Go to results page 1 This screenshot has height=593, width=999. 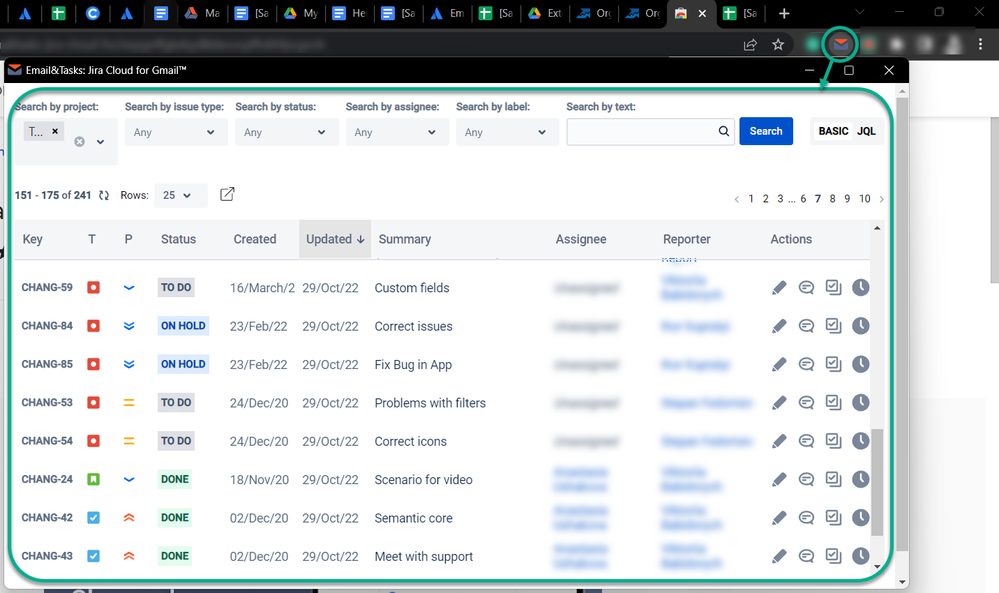tap(751, 199)
